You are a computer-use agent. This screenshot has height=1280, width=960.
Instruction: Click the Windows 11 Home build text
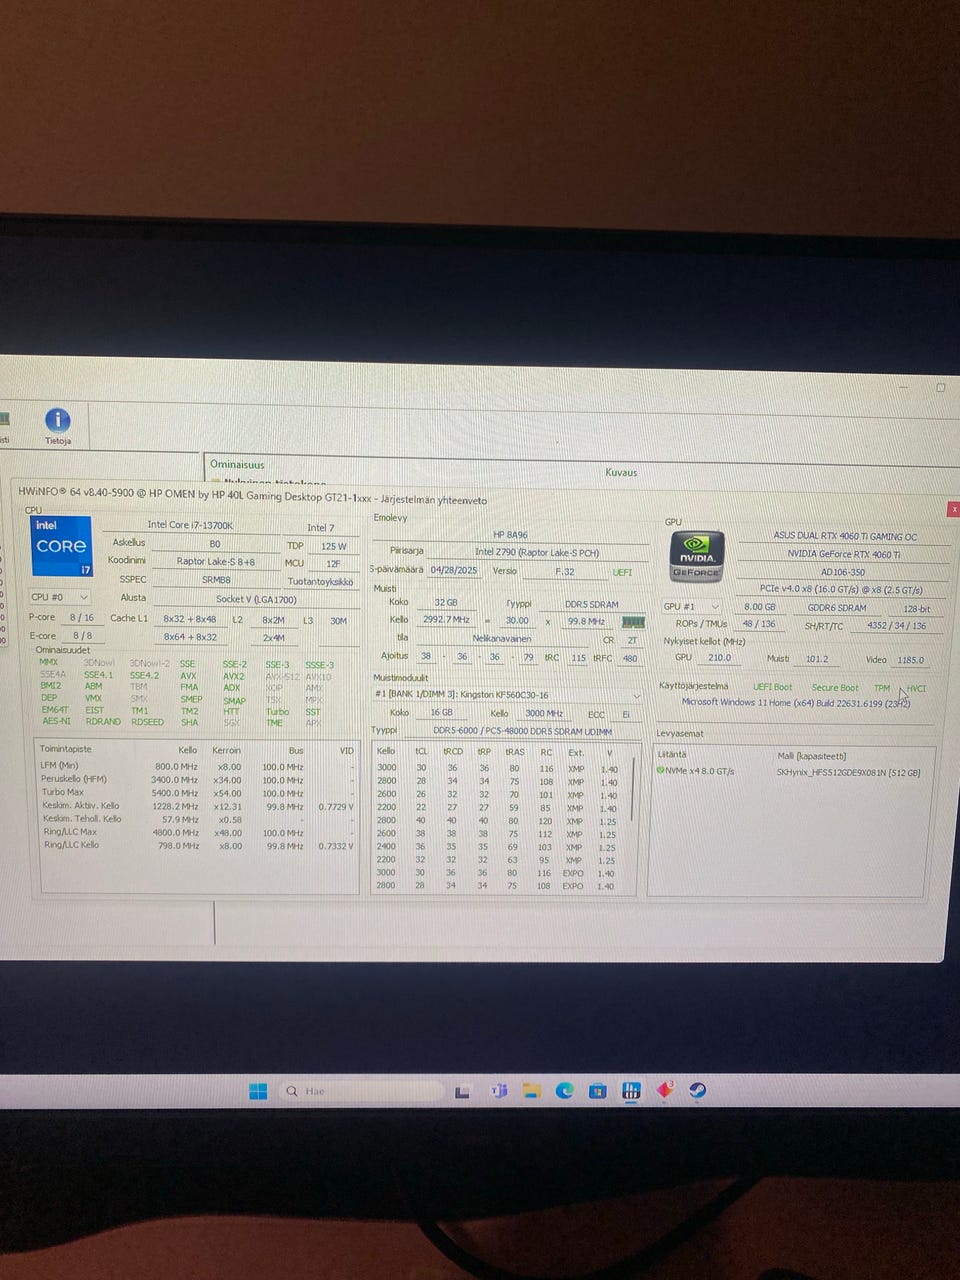tap(796, 702)
